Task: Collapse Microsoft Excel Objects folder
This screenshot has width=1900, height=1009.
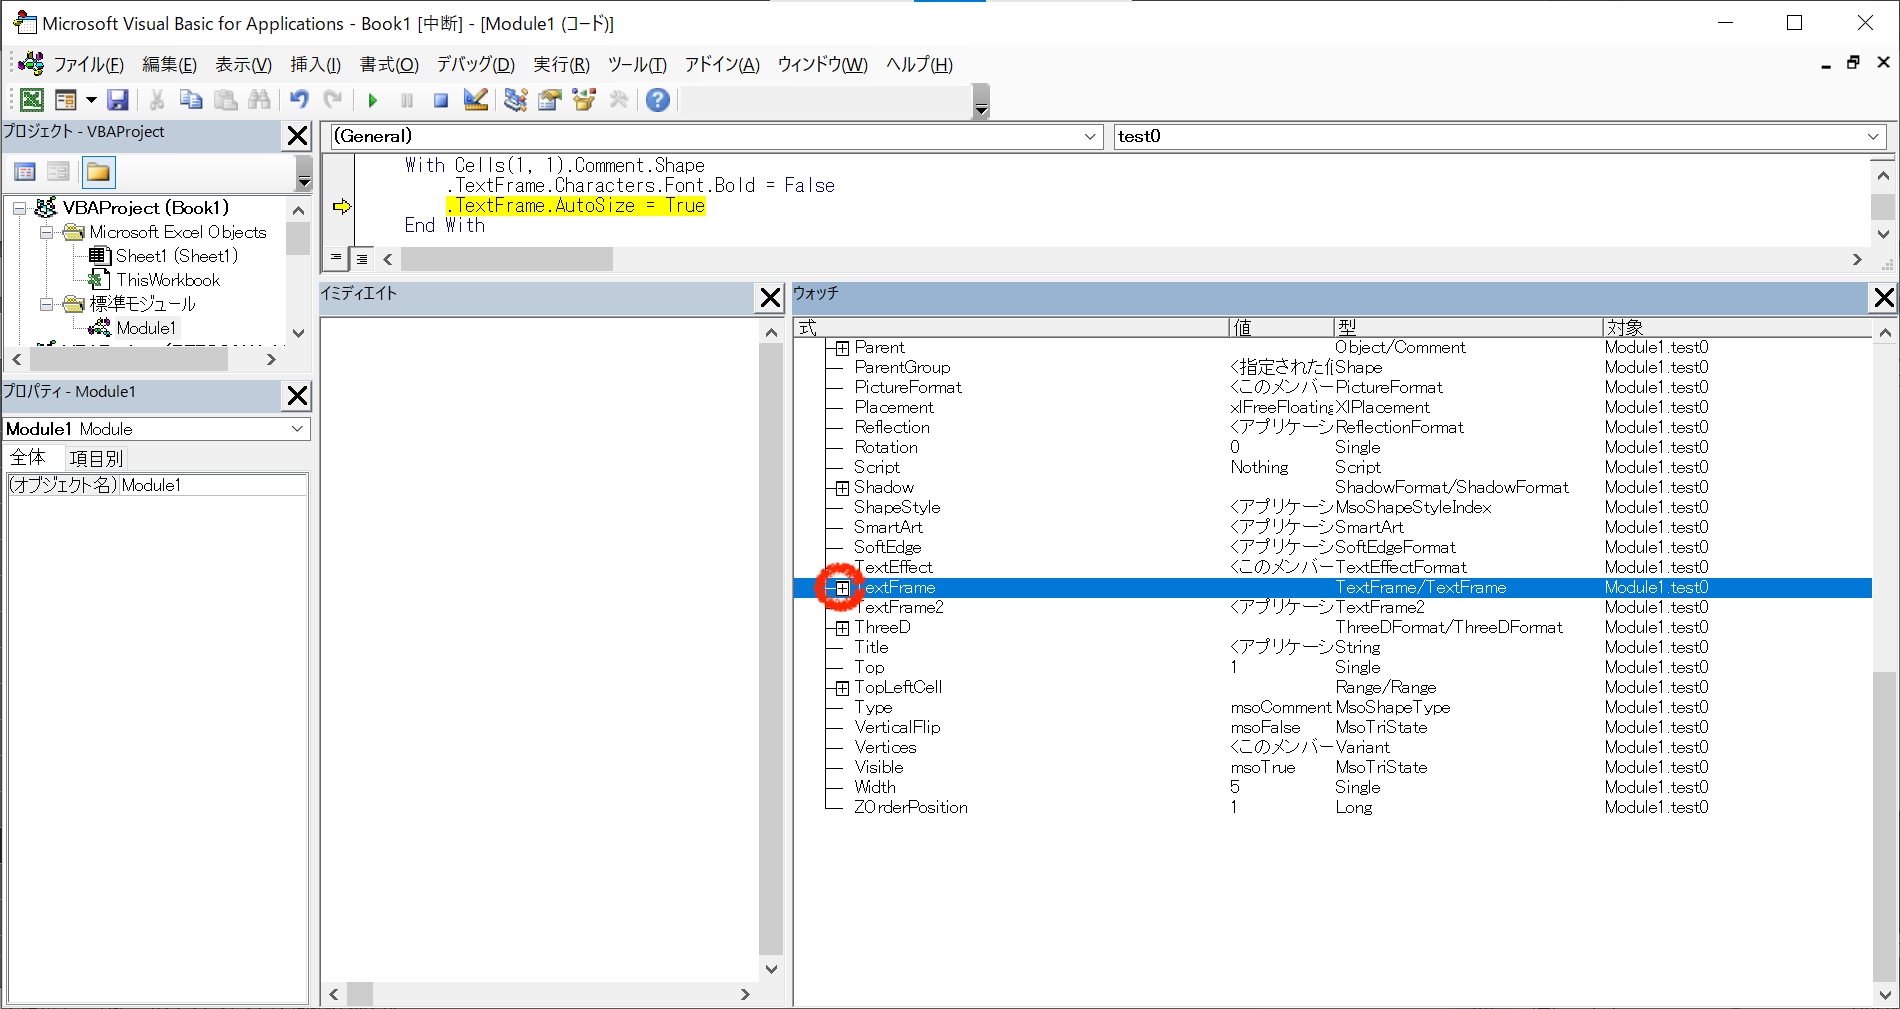Action: (46, 232)
